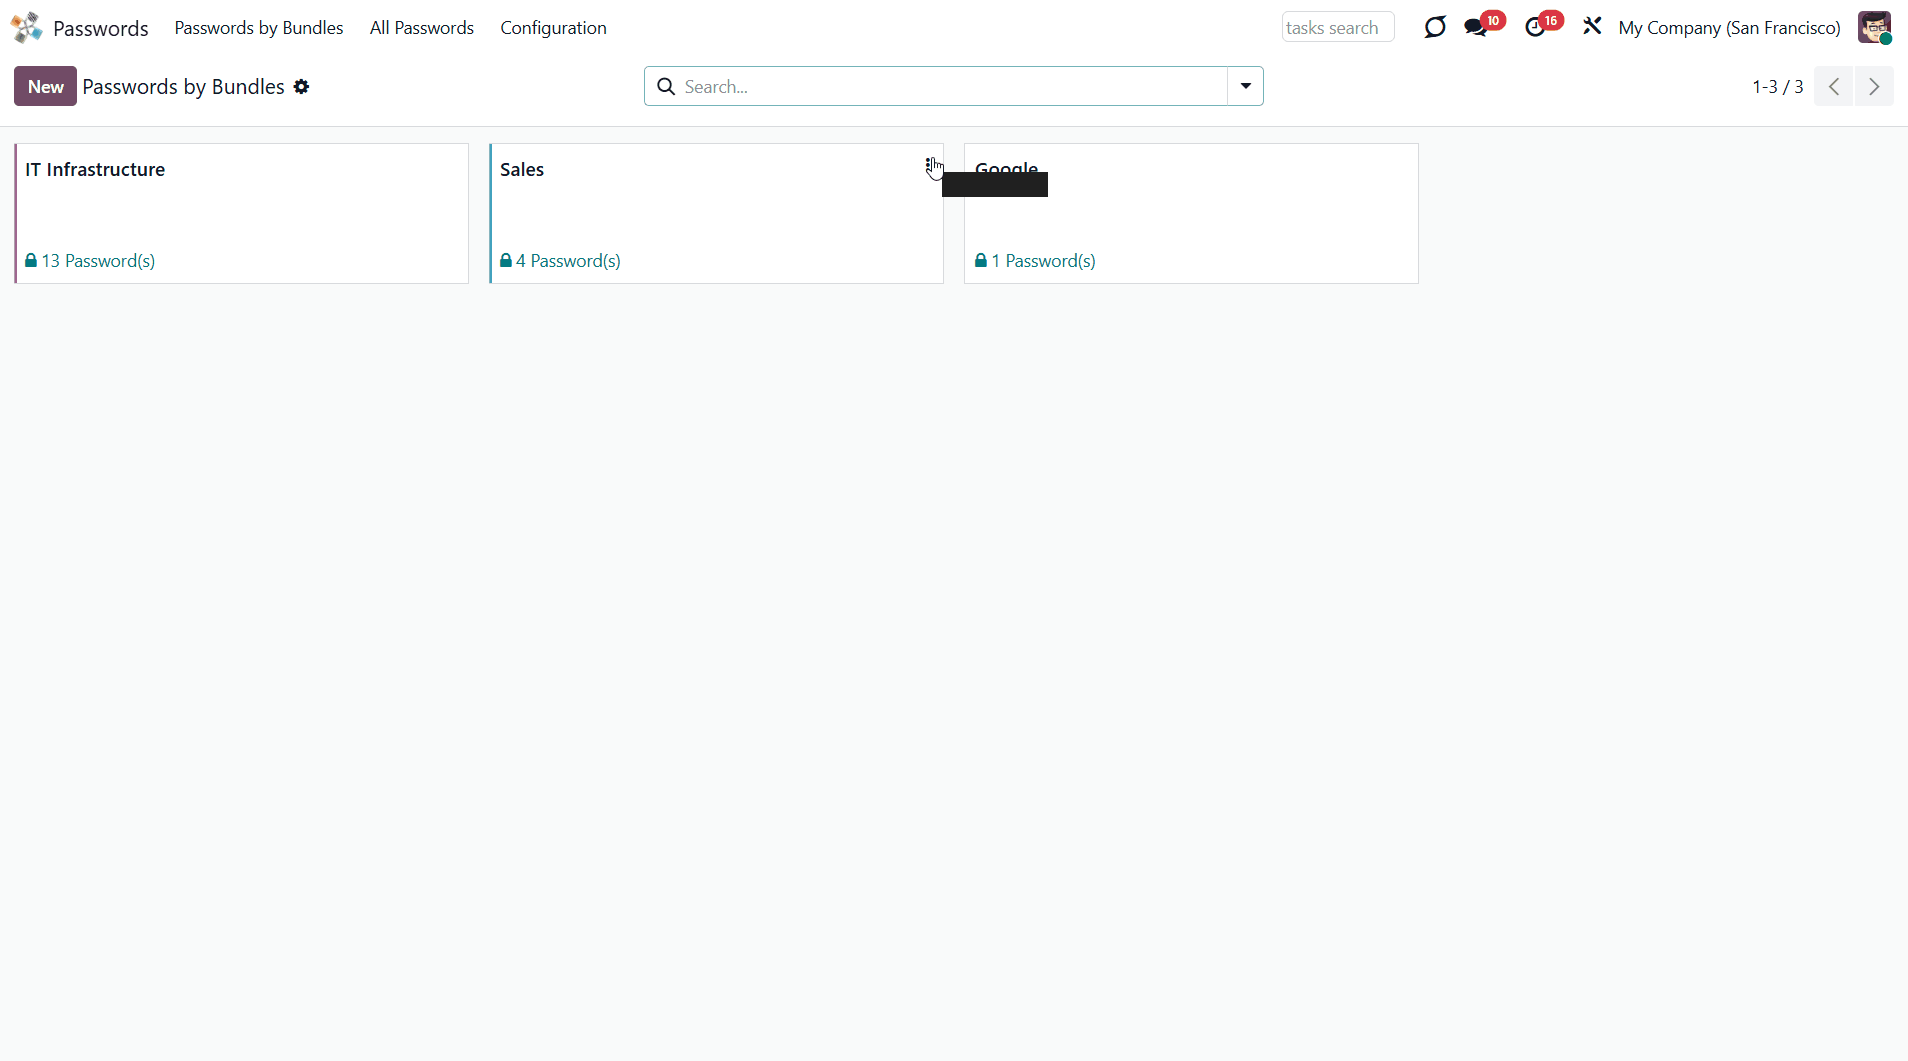Select Passwords by Bundles in the top menu
This screenshot has width=1908, height=1061.
coord(258,28)
